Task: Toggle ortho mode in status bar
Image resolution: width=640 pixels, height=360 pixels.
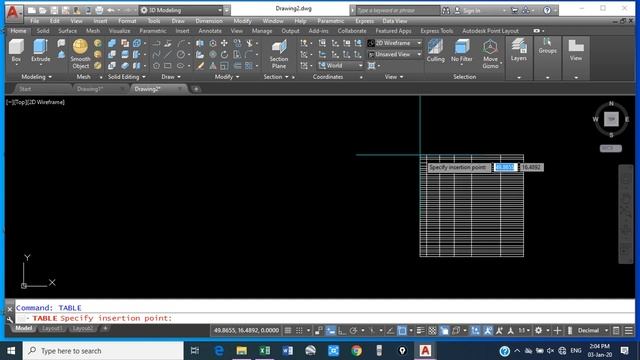Action: [342, 331]
